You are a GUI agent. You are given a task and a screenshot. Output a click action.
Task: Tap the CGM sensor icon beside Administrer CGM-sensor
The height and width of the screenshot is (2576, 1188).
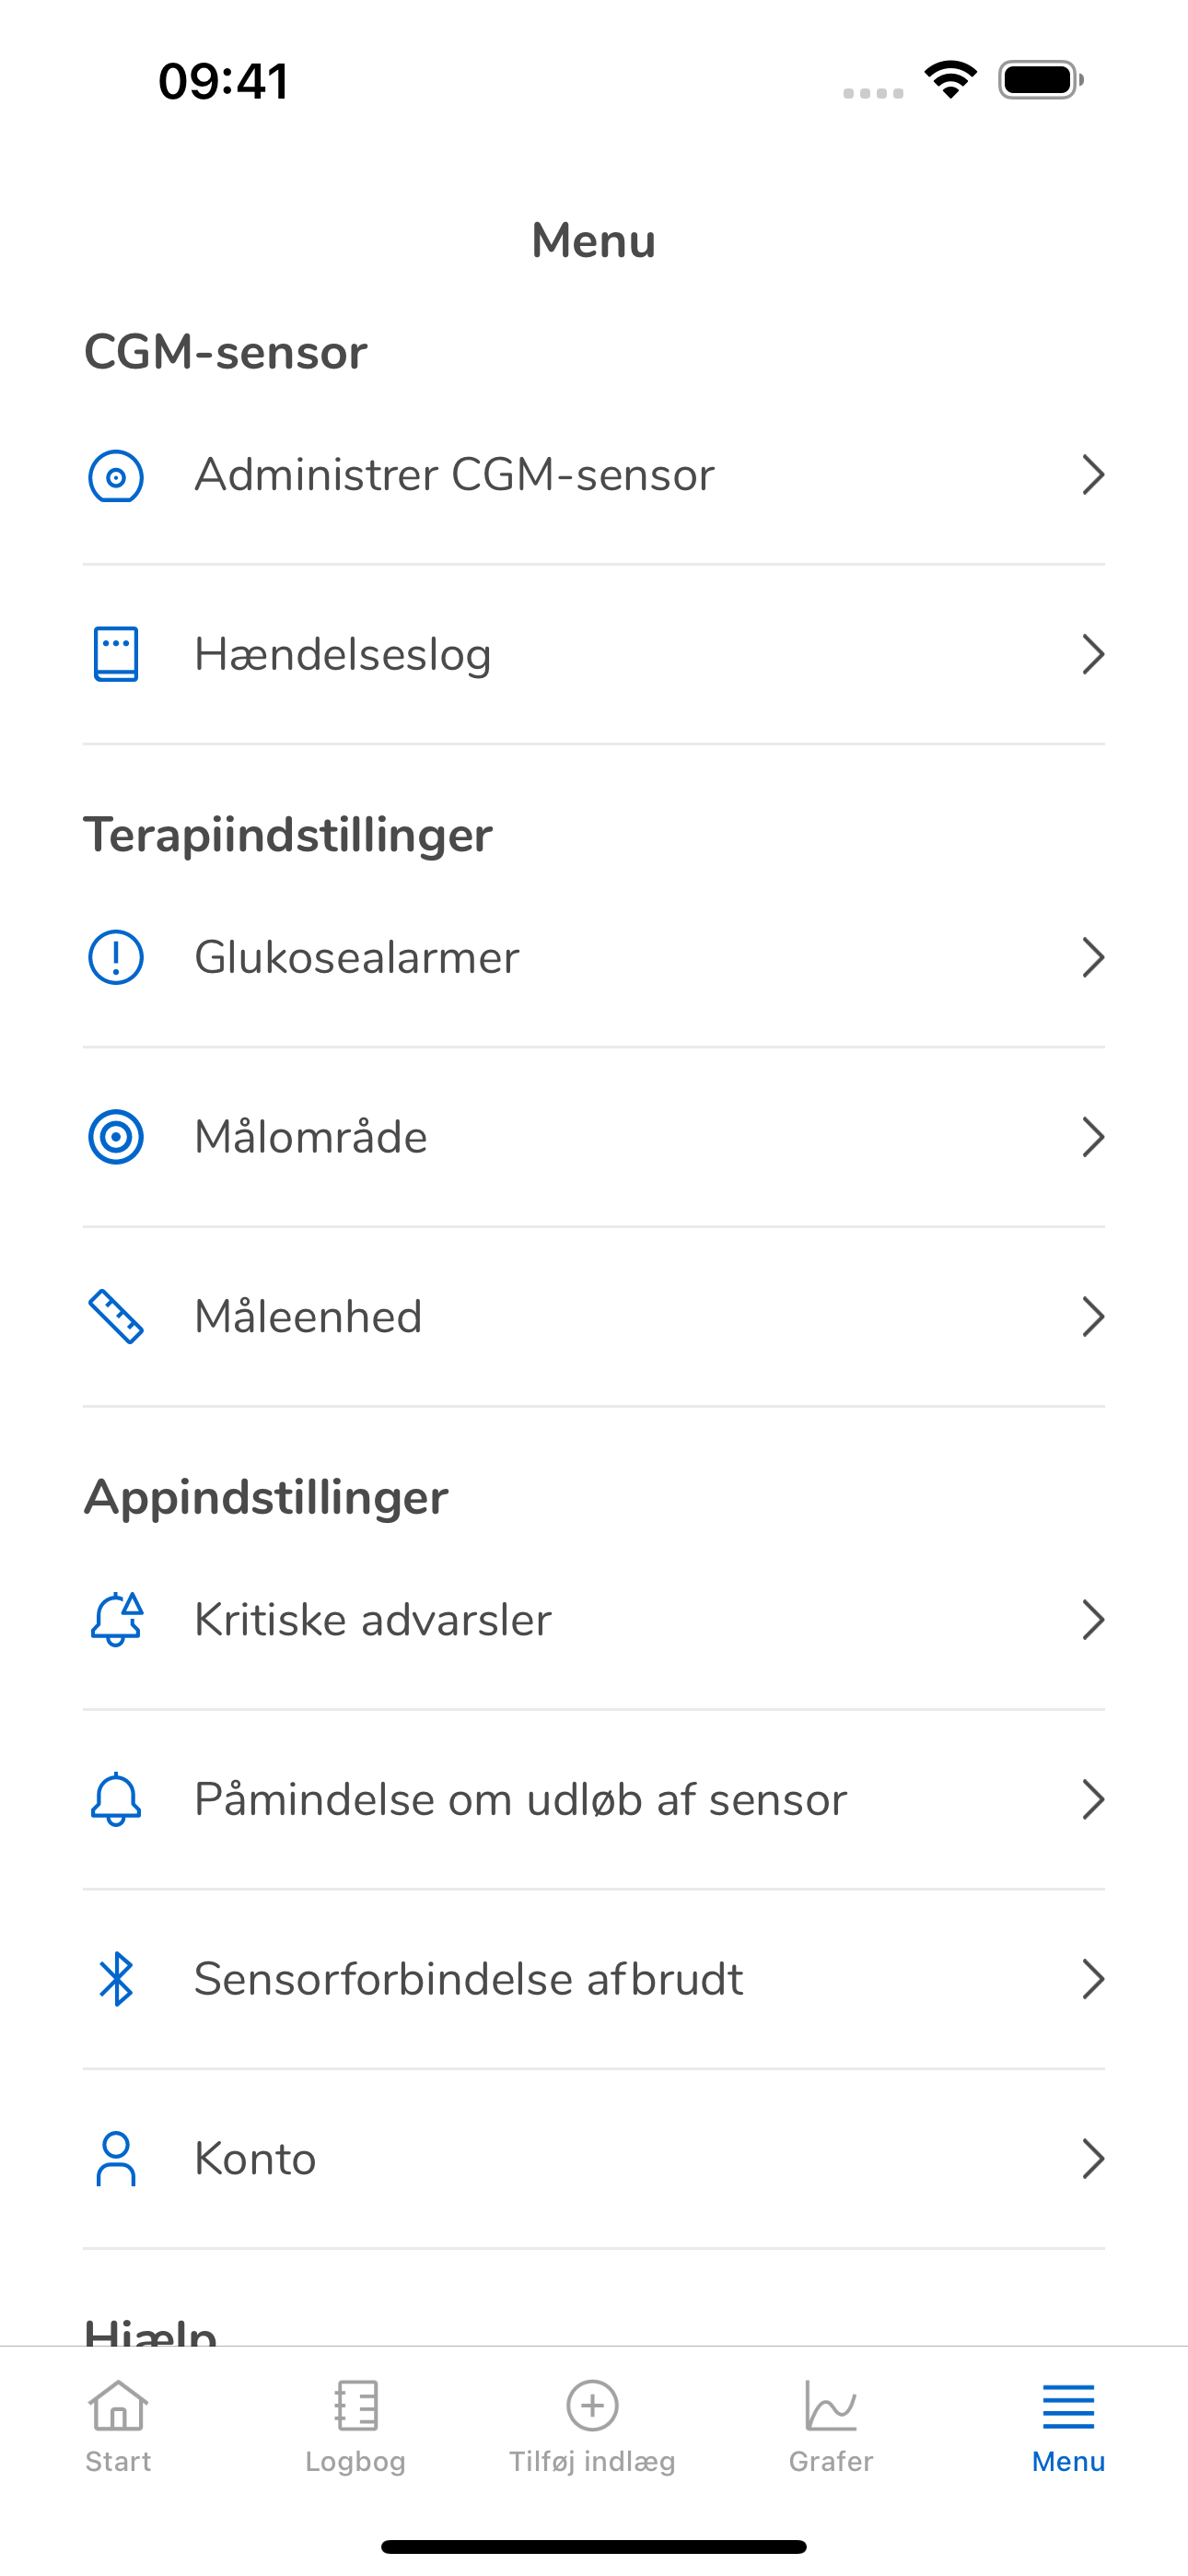tap(116, 476)
